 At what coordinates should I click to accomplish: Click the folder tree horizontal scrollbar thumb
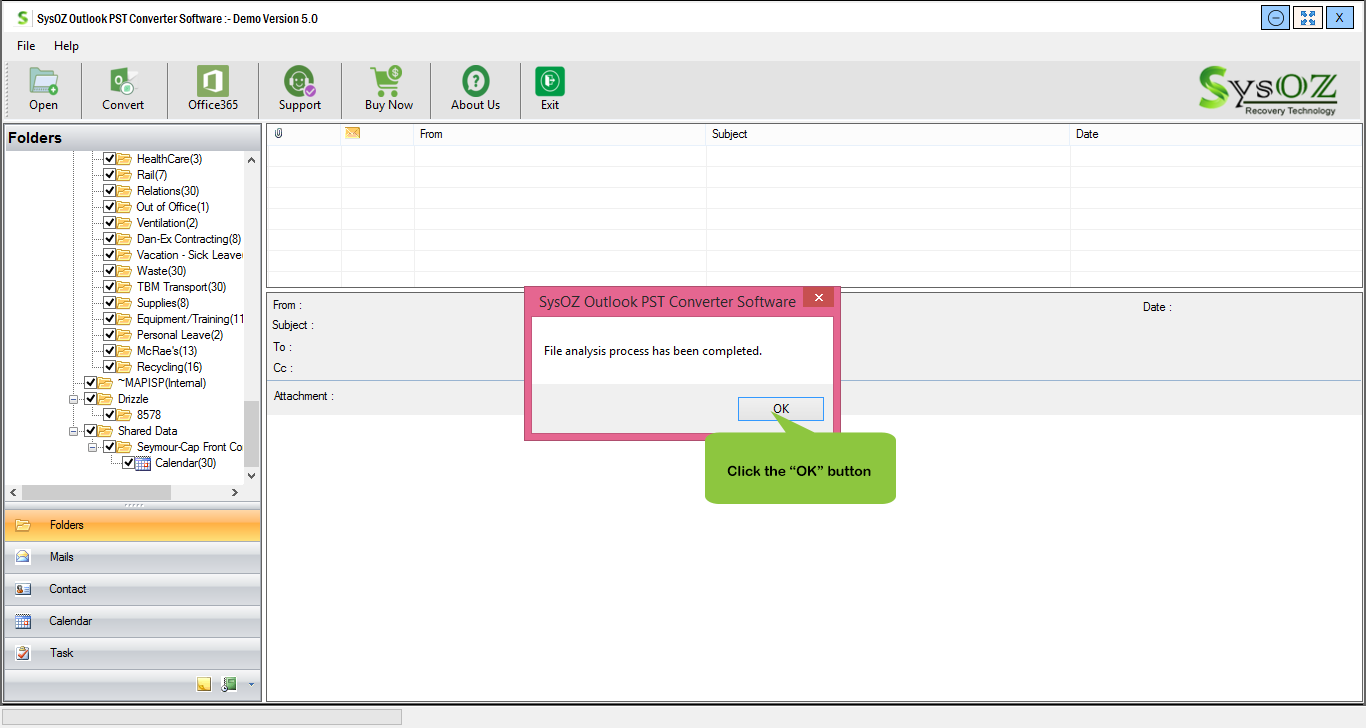[x=96, y=493]
